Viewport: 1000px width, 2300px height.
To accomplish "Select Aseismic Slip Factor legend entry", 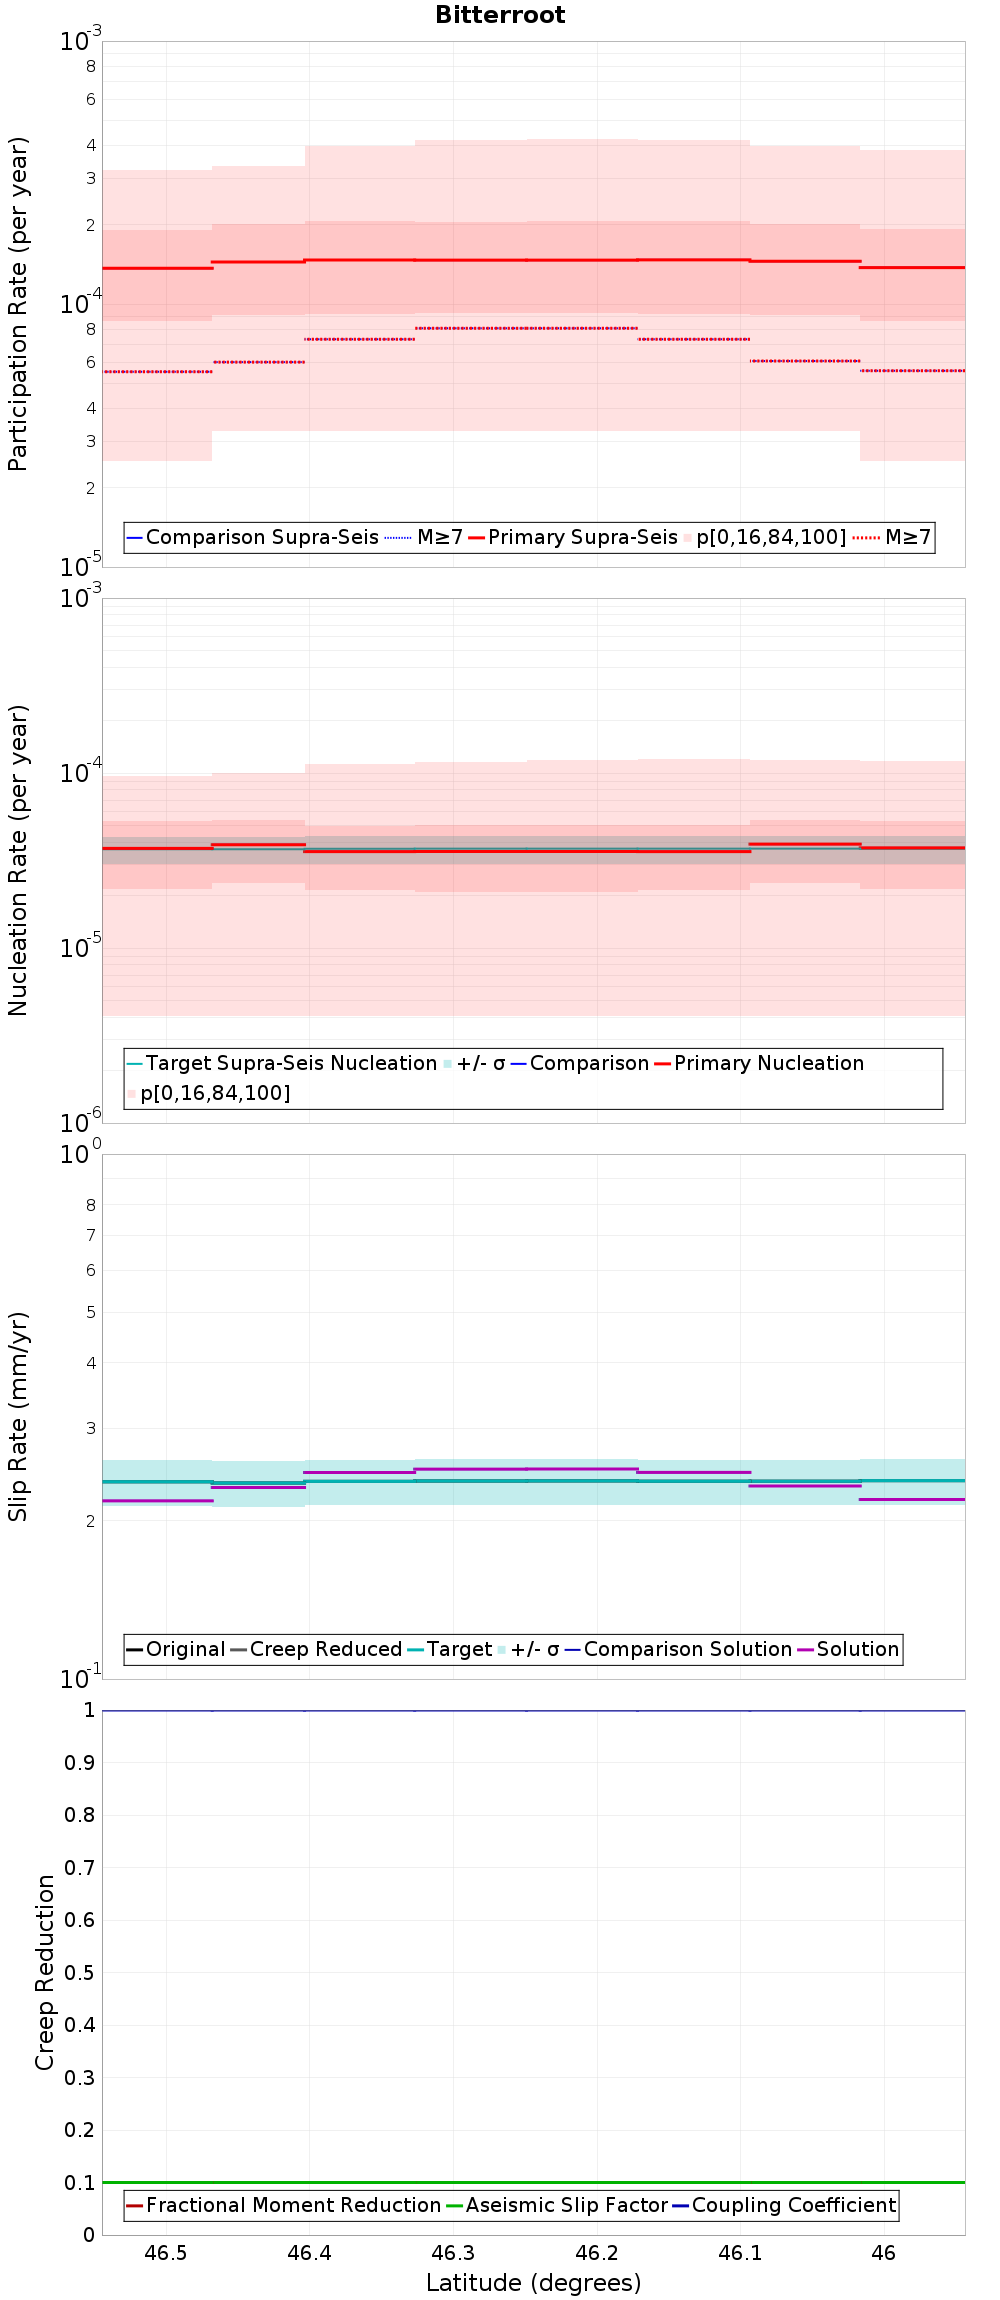I will coord(557,2205).
